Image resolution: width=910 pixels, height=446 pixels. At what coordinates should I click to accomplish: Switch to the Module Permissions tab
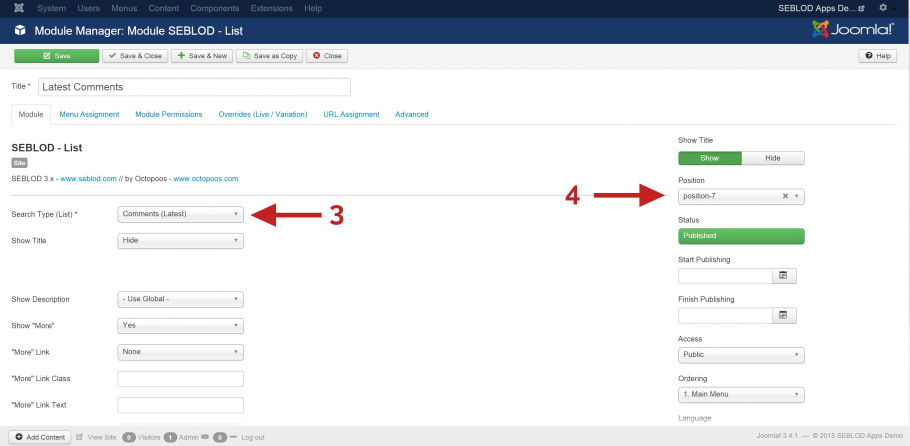point(169,114)
